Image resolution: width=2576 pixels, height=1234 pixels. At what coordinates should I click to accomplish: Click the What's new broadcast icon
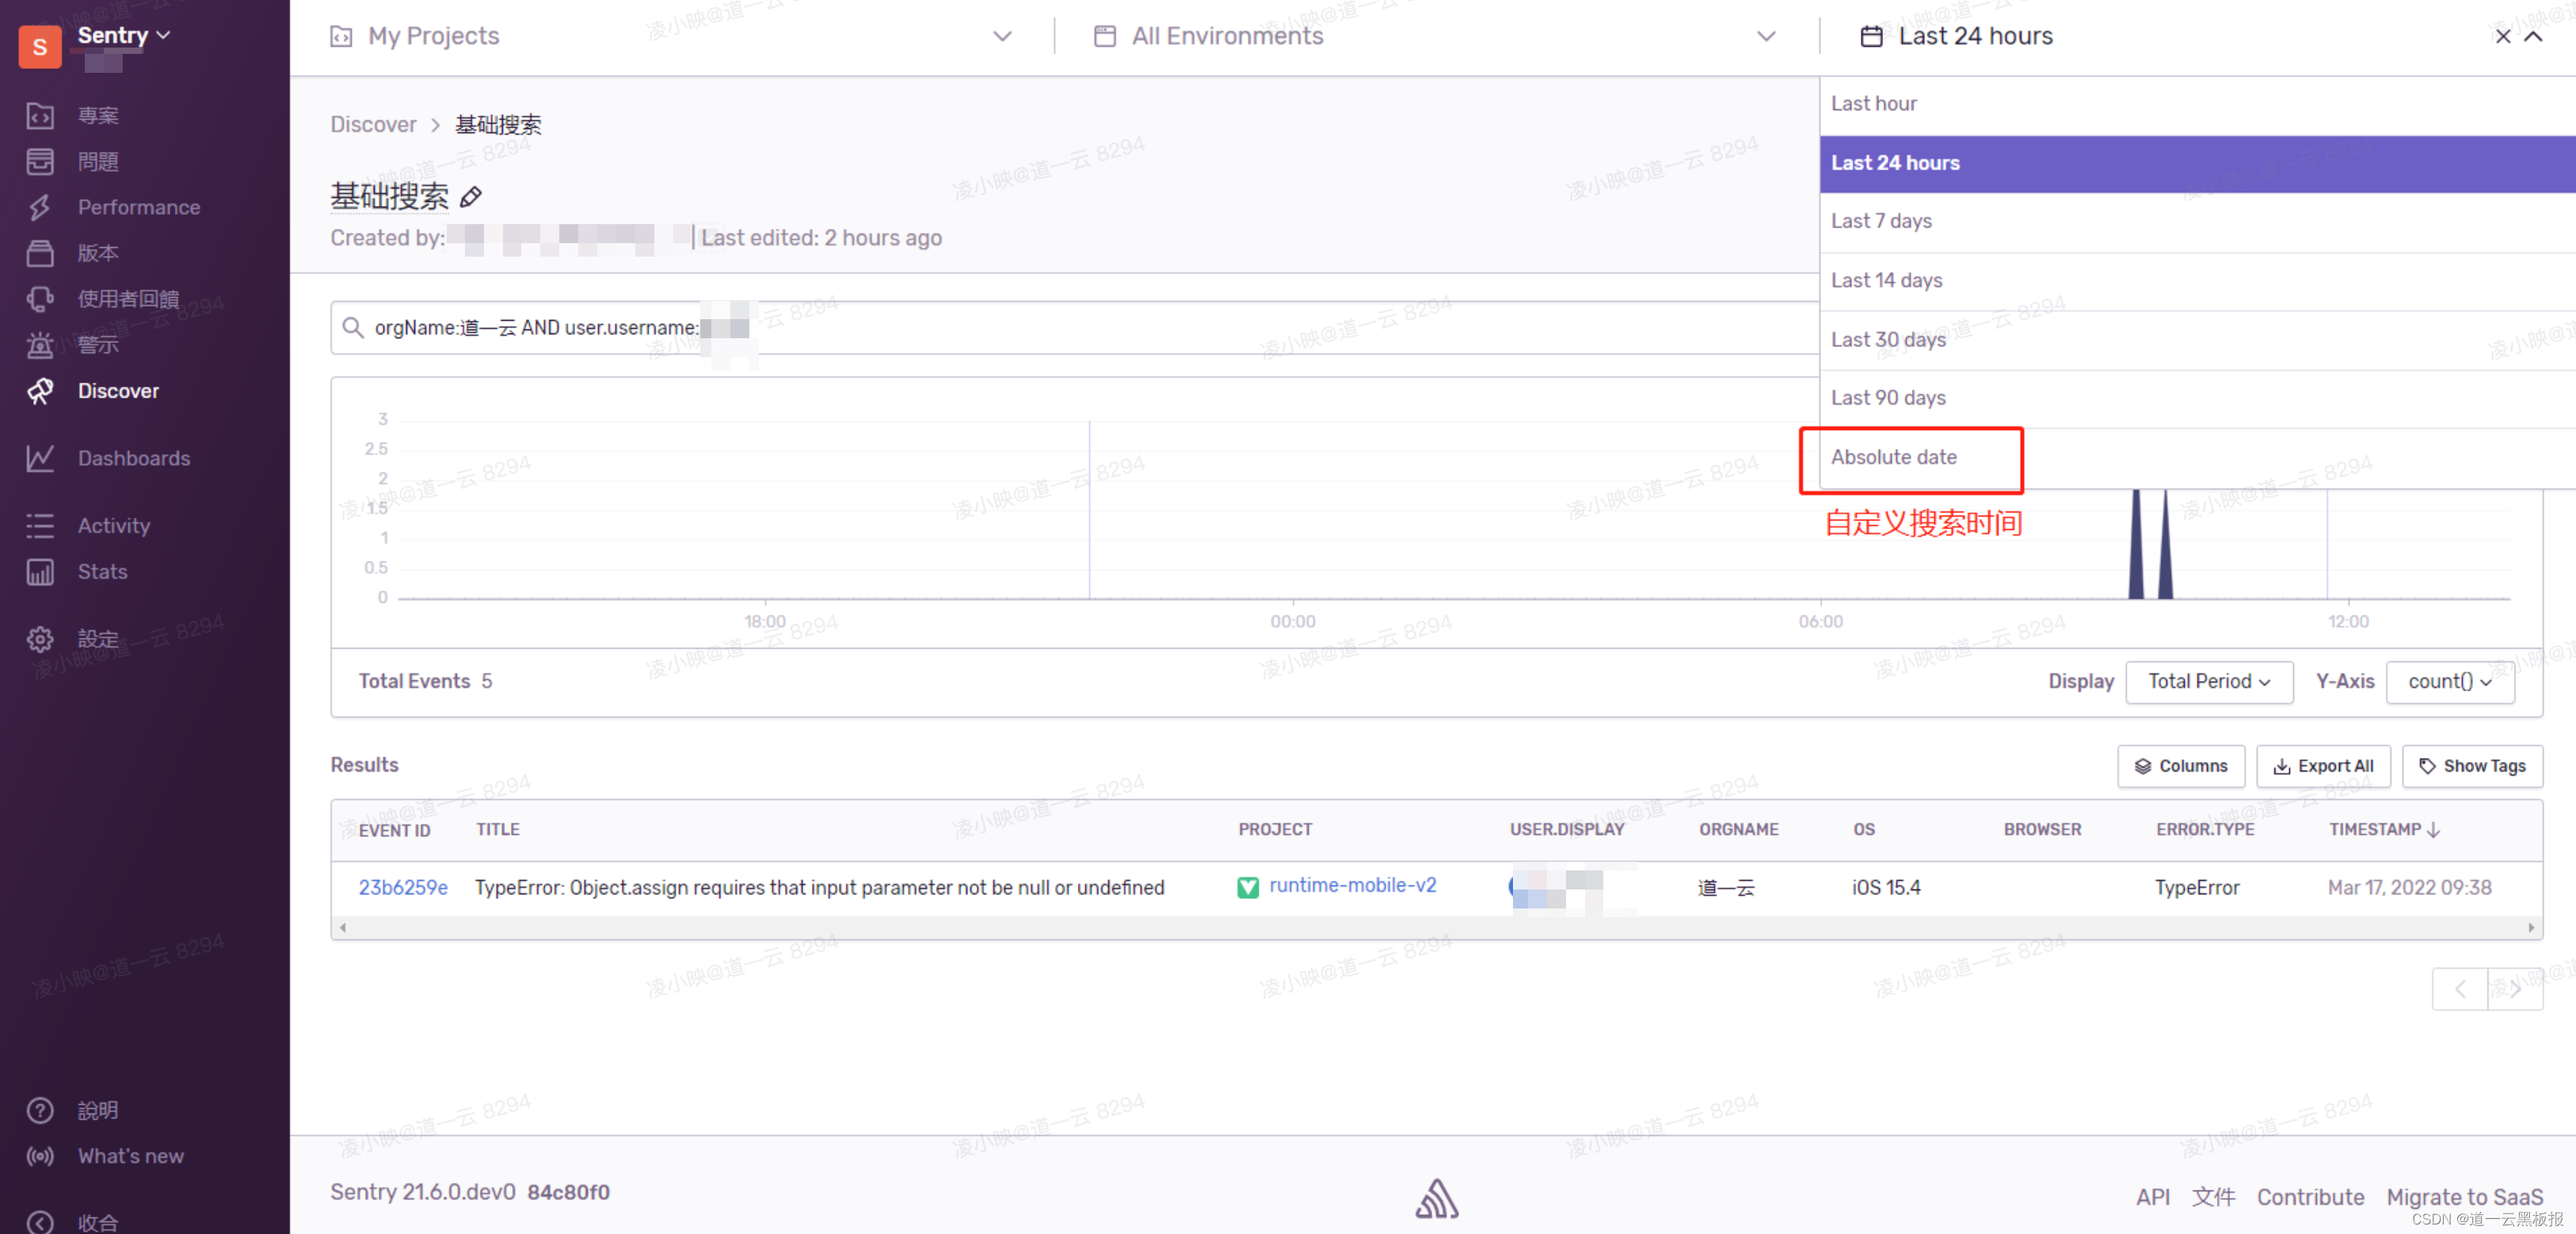(40, 1156)
